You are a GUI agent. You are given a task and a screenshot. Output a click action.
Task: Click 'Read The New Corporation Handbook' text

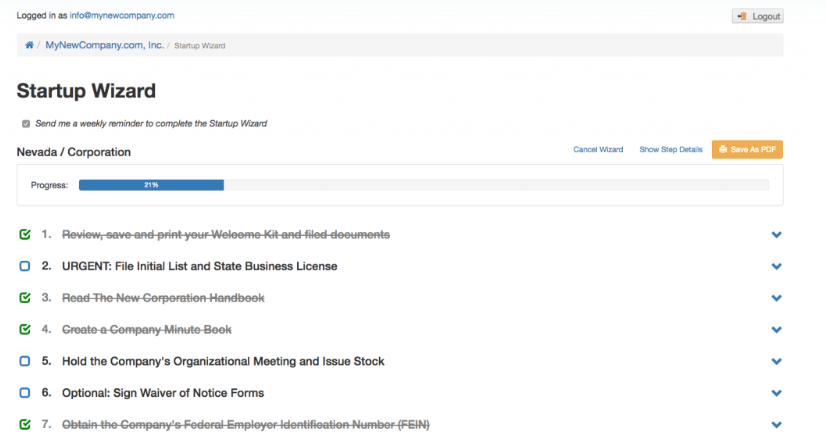click(x=163, y=298)
